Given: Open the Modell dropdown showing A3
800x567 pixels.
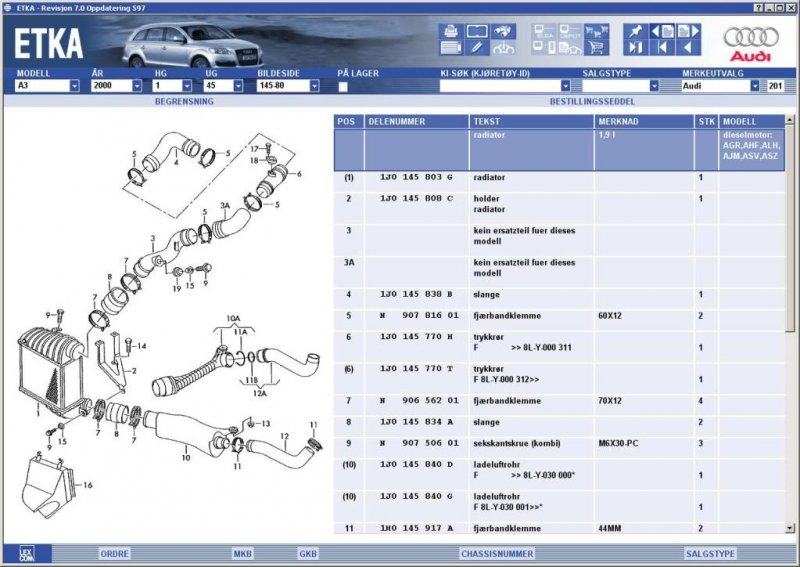Looking at the screenshot, I should (74, 86).
